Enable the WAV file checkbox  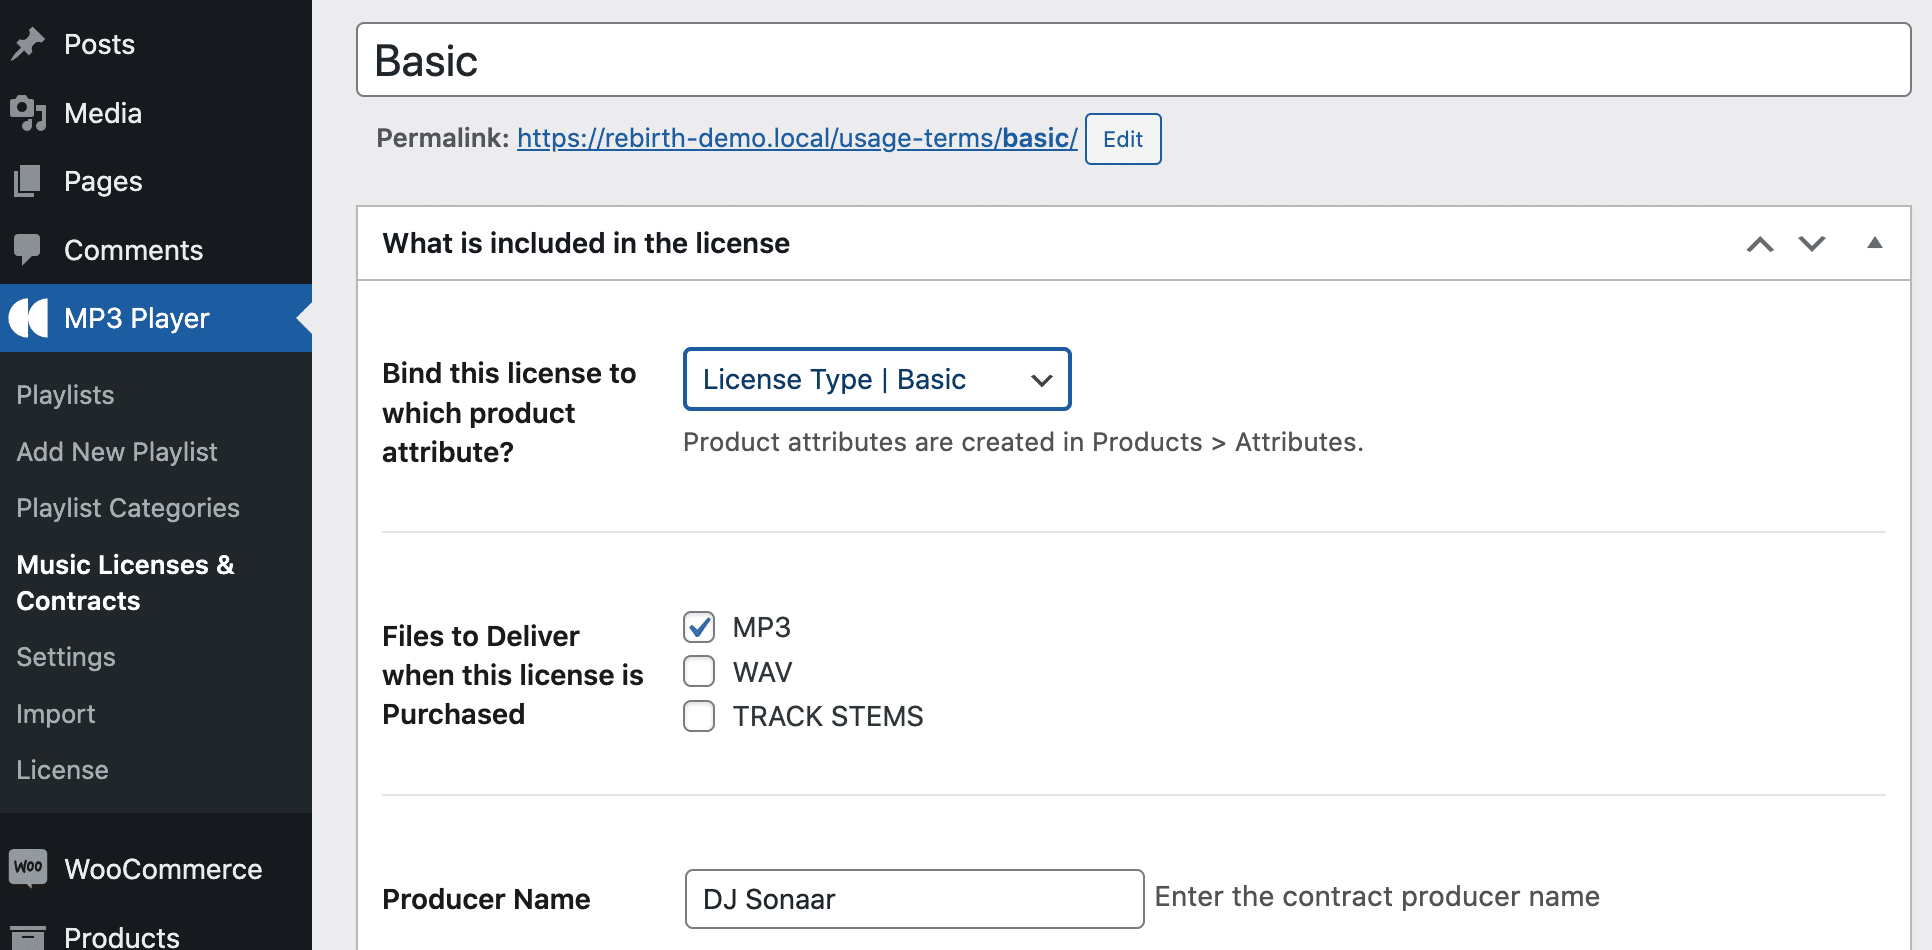point(699,671)
